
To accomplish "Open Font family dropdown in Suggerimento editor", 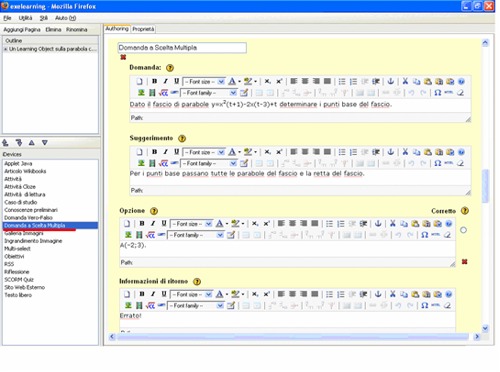I will 209,163.
